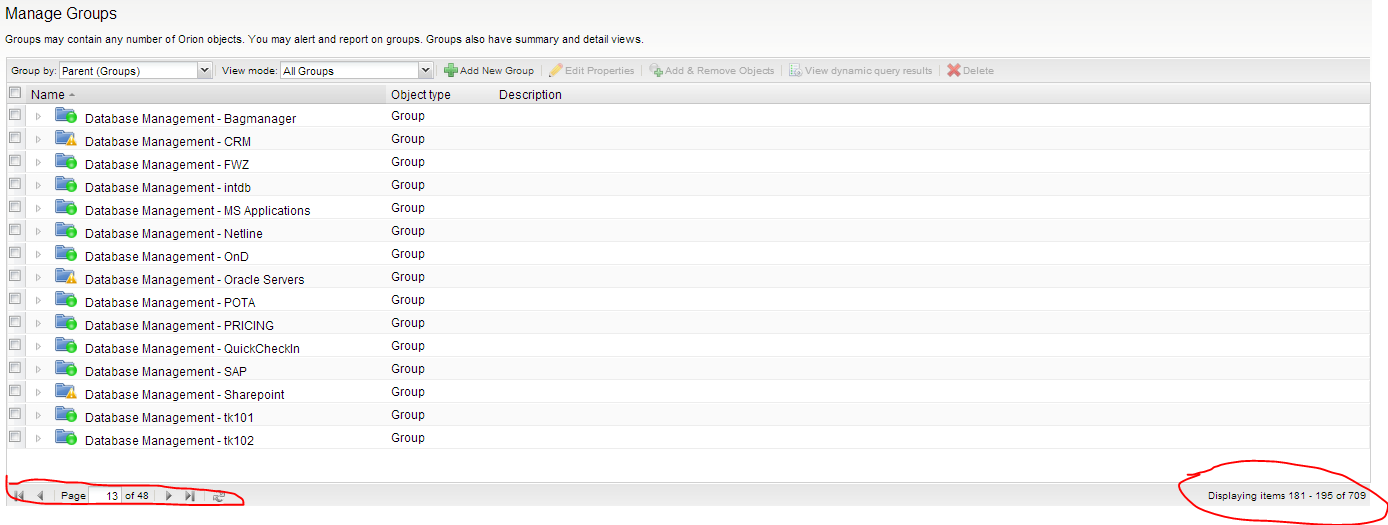Check the Oracle Servers row checkbox

click(x=15, y=276)
